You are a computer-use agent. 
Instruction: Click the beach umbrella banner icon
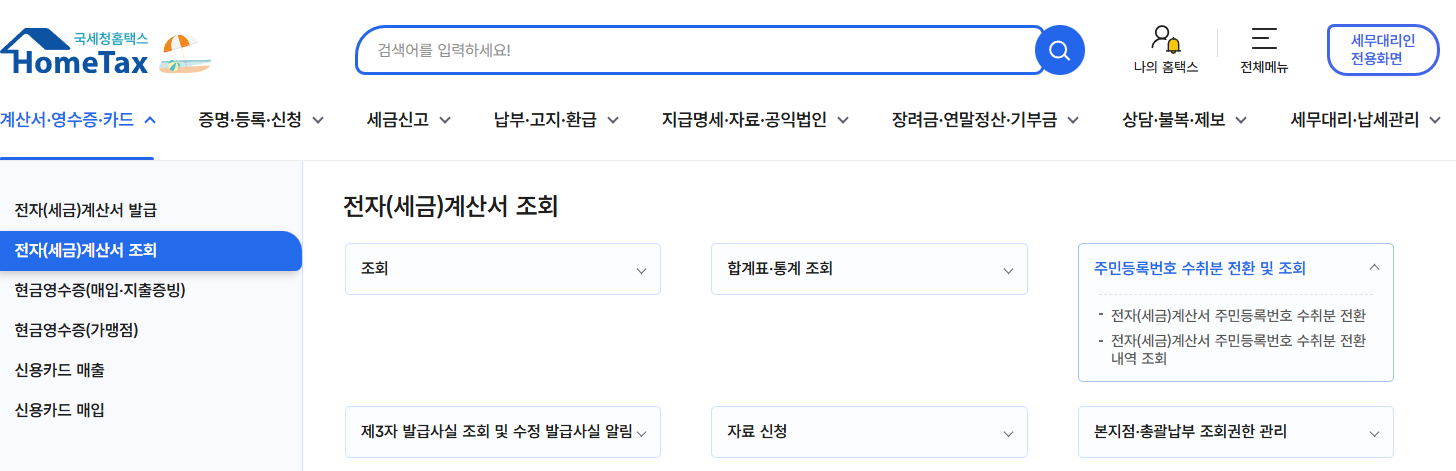[x=185, y=54]
